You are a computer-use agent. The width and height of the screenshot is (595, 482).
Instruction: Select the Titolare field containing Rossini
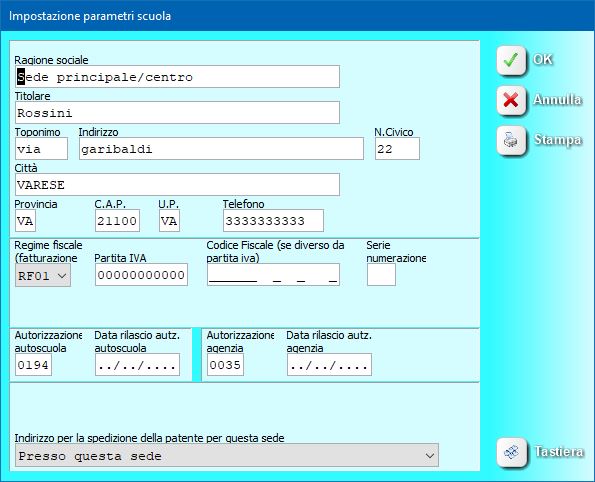click(x=177, y=113)
